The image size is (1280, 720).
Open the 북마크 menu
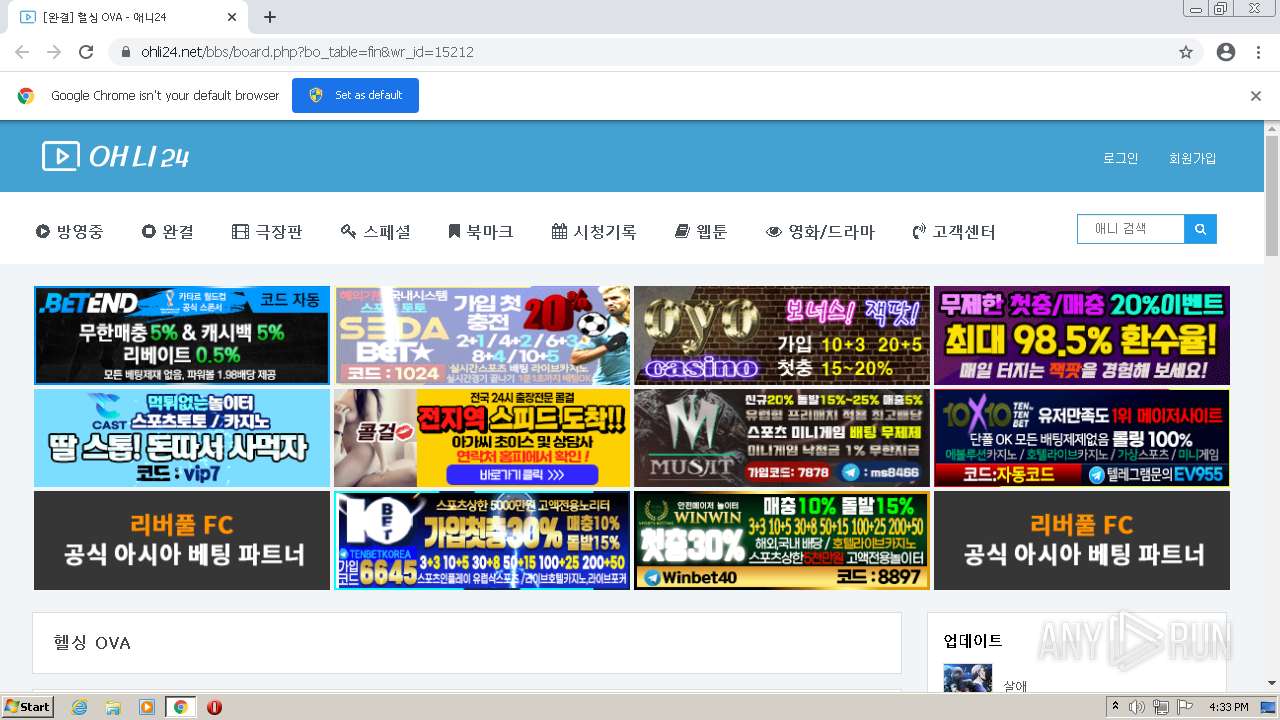coord(481,231)
